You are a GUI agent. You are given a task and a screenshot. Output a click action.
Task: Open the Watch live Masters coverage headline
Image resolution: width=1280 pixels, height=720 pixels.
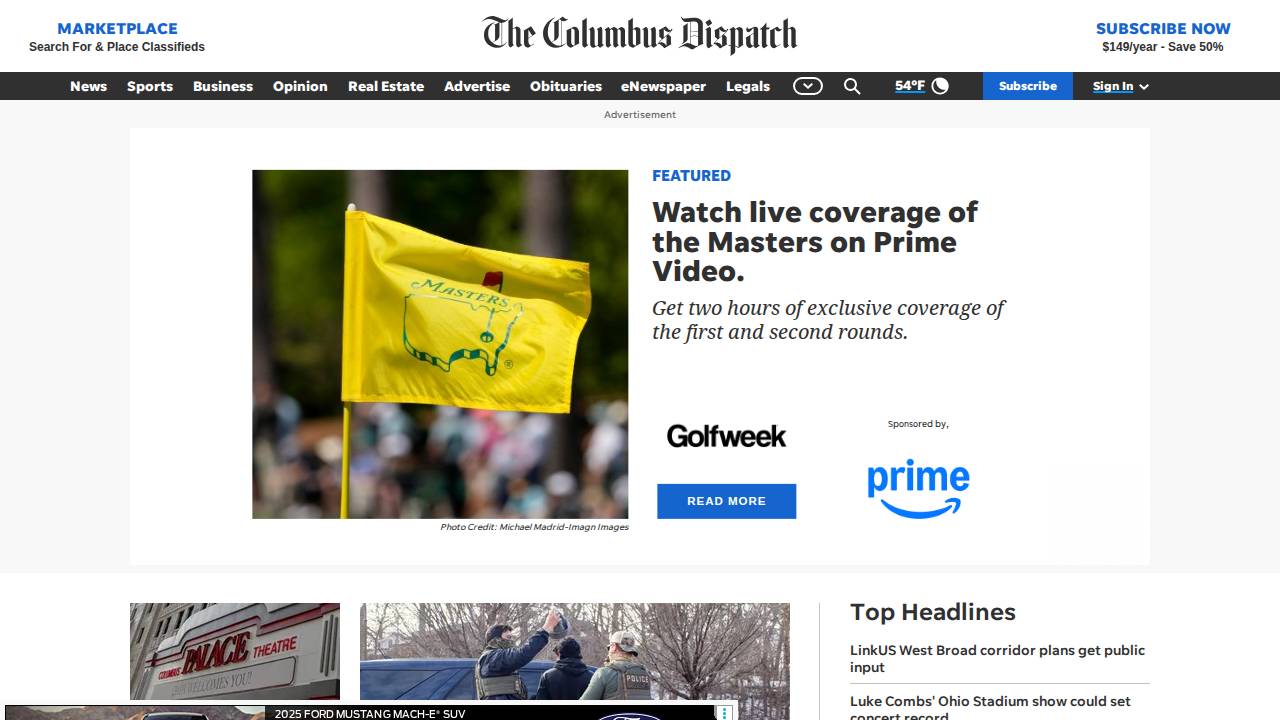click(815, 241)
